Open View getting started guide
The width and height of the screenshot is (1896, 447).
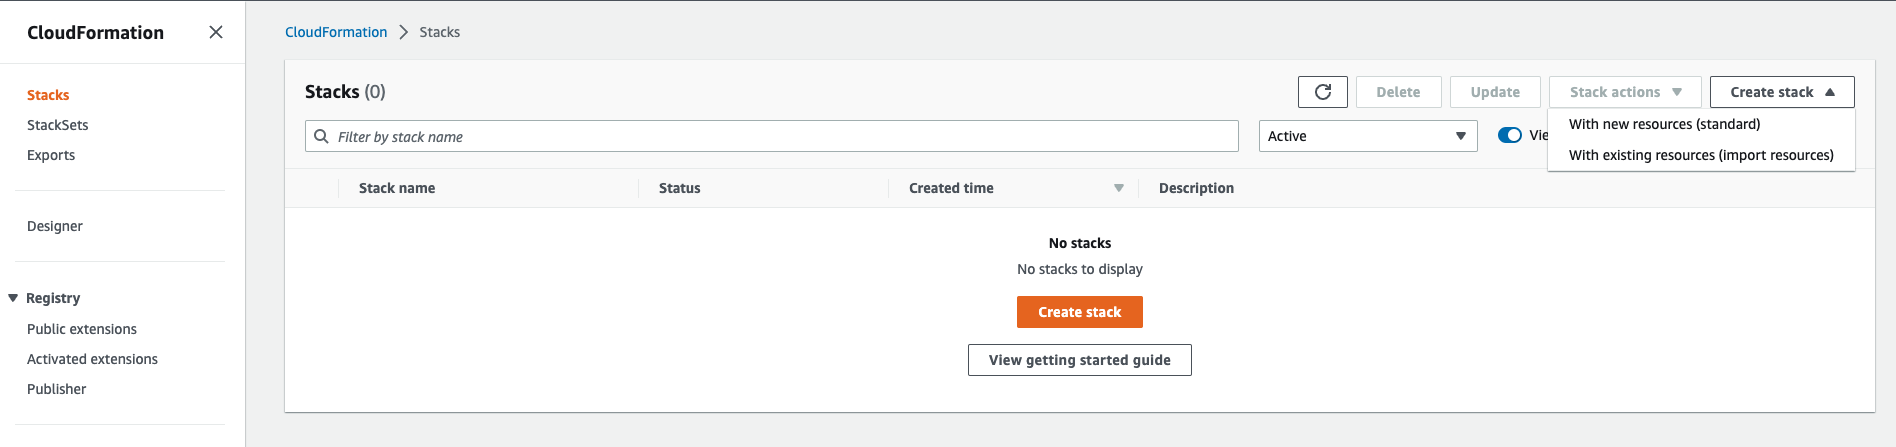point(1079,360)
